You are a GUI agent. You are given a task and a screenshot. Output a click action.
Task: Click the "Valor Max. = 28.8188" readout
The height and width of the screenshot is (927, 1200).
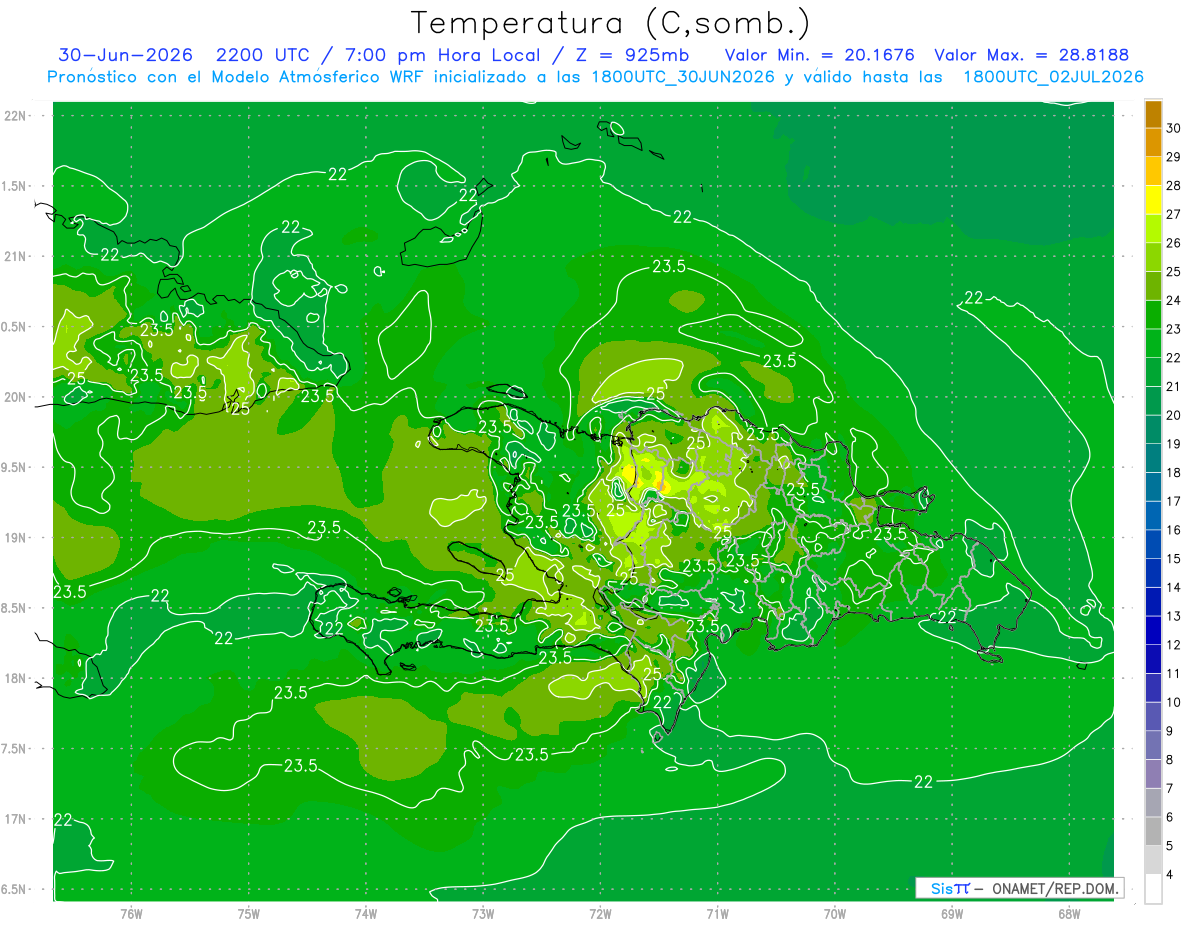1031,55
